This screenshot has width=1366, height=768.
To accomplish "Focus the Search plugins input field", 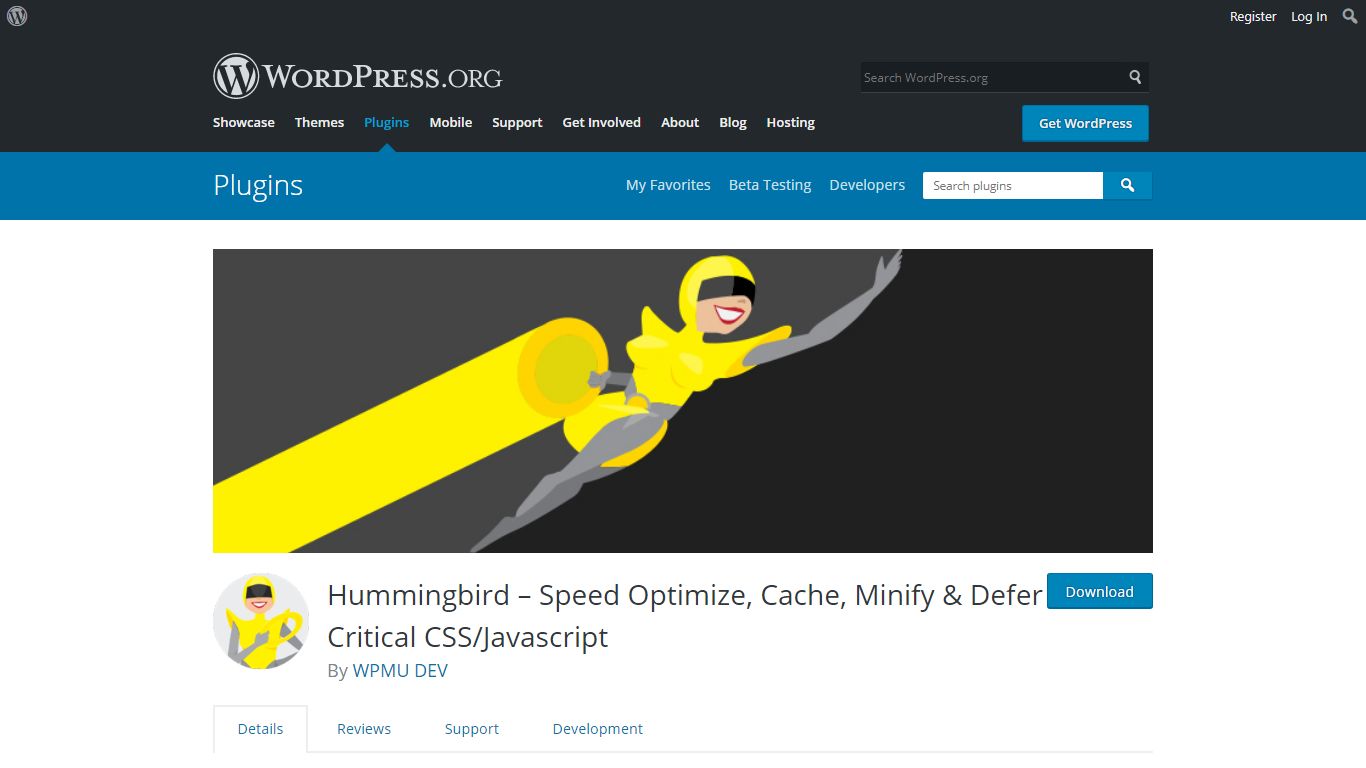I will 1012,186.
